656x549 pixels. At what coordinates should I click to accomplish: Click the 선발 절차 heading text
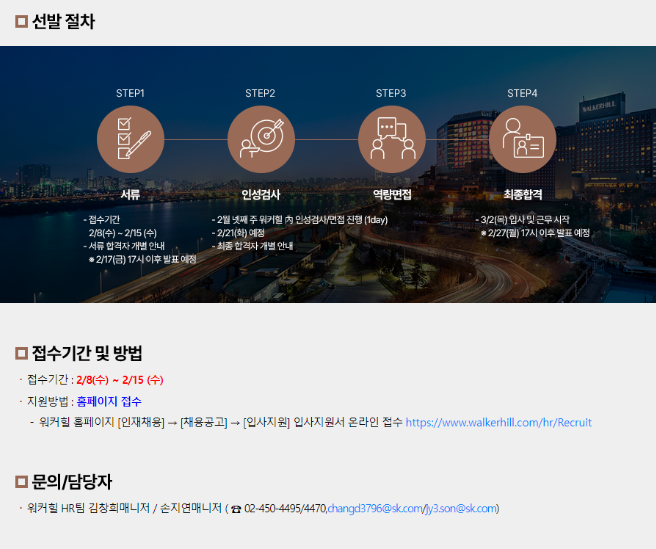pyautogui.click(x=64, y=22)
